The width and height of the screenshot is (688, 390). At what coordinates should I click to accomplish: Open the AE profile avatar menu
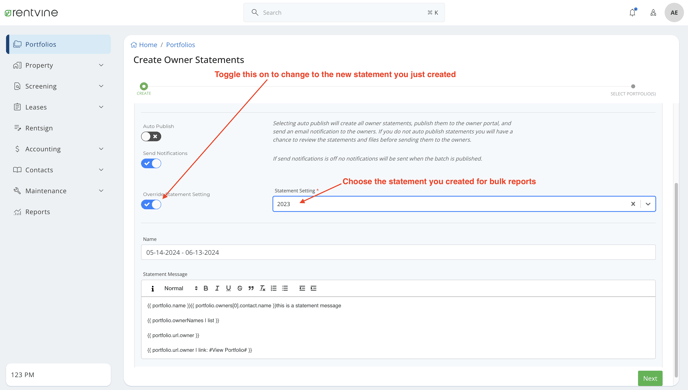[674, 13]
